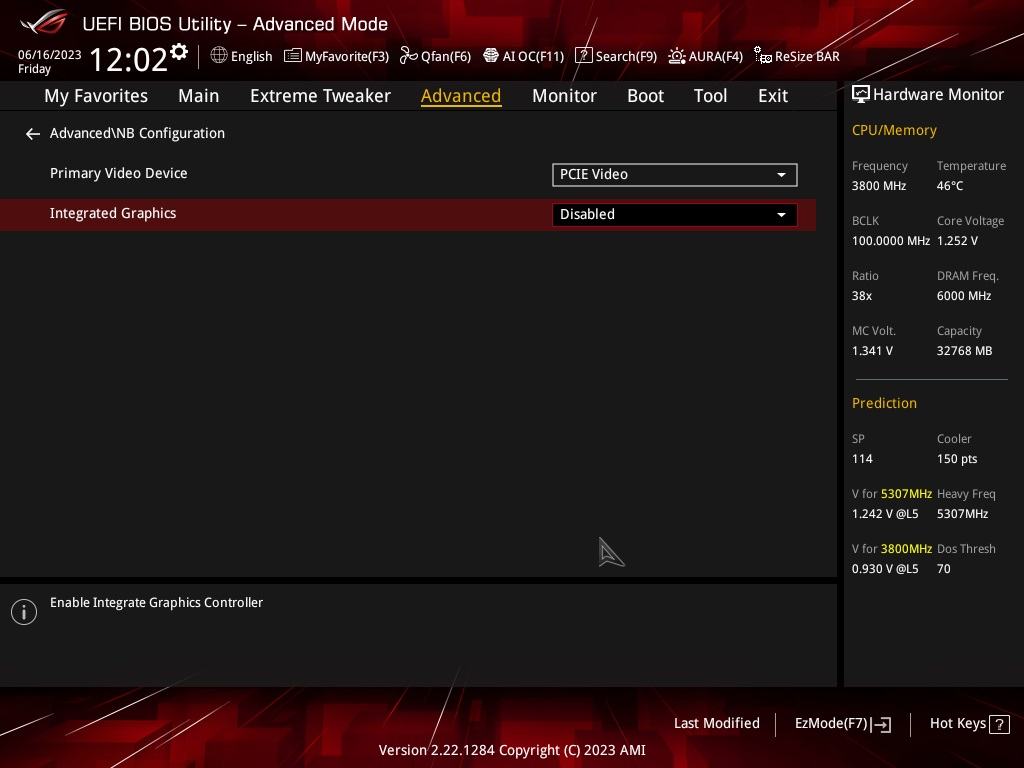Click the 100.0000 MHz BCLK value
The width and height of the screenshot is (1024, 768).
pos(891,241)
